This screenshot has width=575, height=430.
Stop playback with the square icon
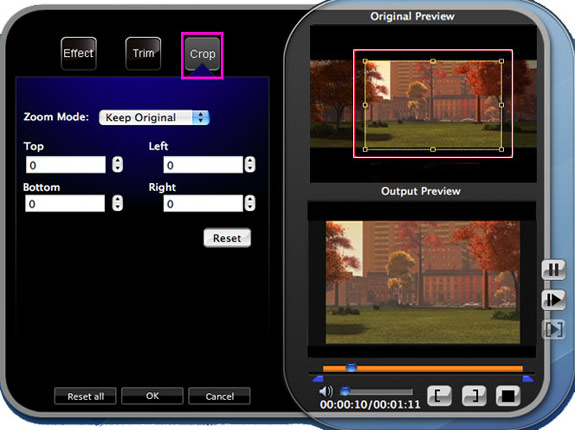(x=508, y=396)
